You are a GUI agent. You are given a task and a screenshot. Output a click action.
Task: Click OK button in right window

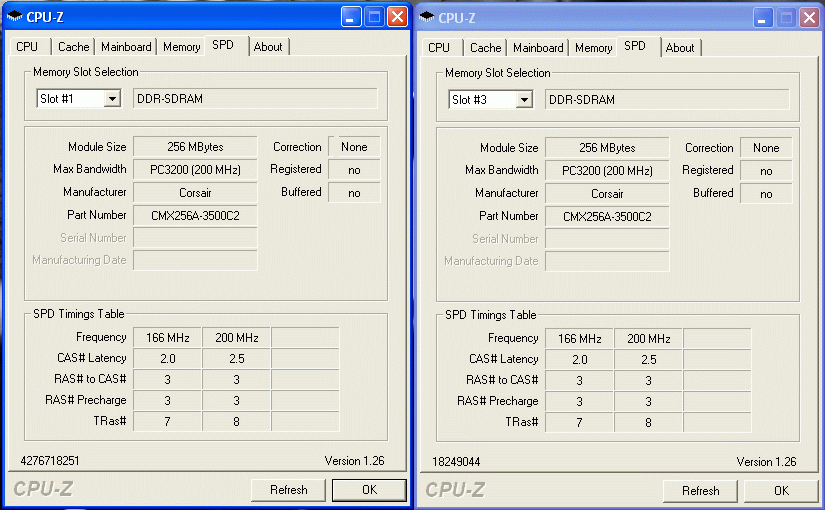tap(781, 491)
